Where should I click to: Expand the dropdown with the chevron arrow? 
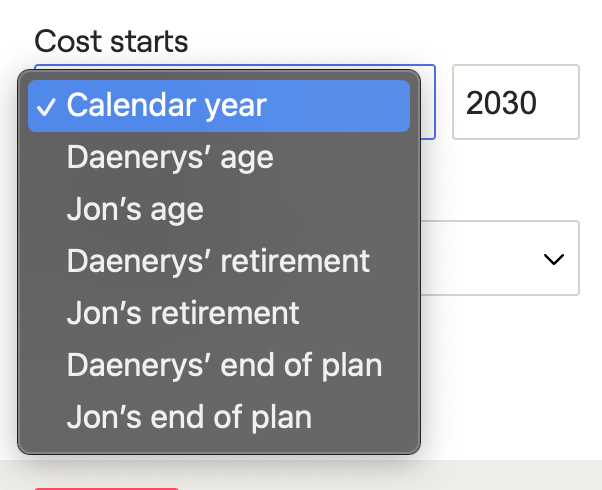[551, 259]
